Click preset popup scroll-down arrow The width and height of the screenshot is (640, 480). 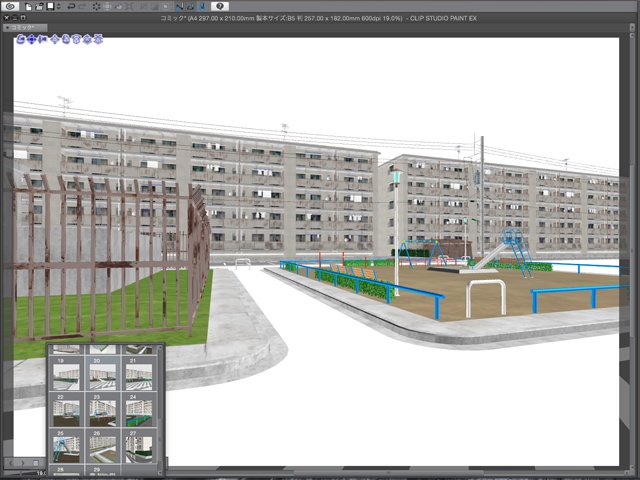160,471
